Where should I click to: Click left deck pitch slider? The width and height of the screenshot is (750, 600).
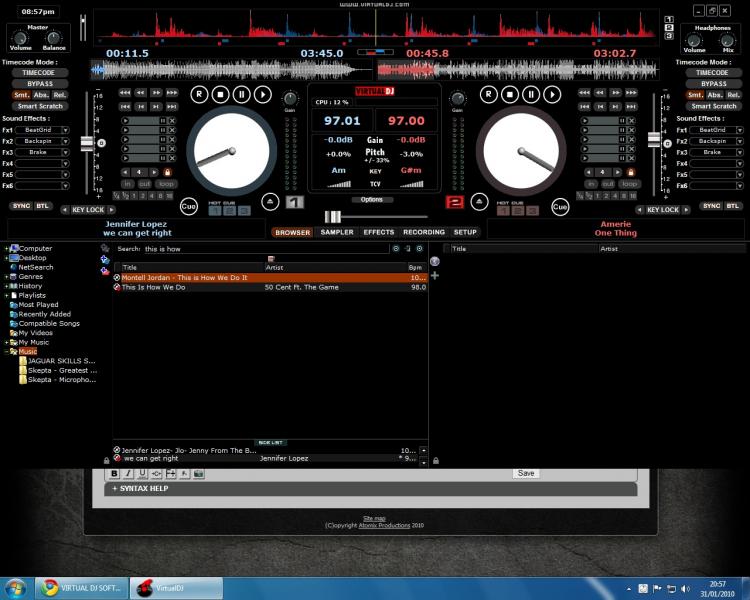(x=87, y=144)
